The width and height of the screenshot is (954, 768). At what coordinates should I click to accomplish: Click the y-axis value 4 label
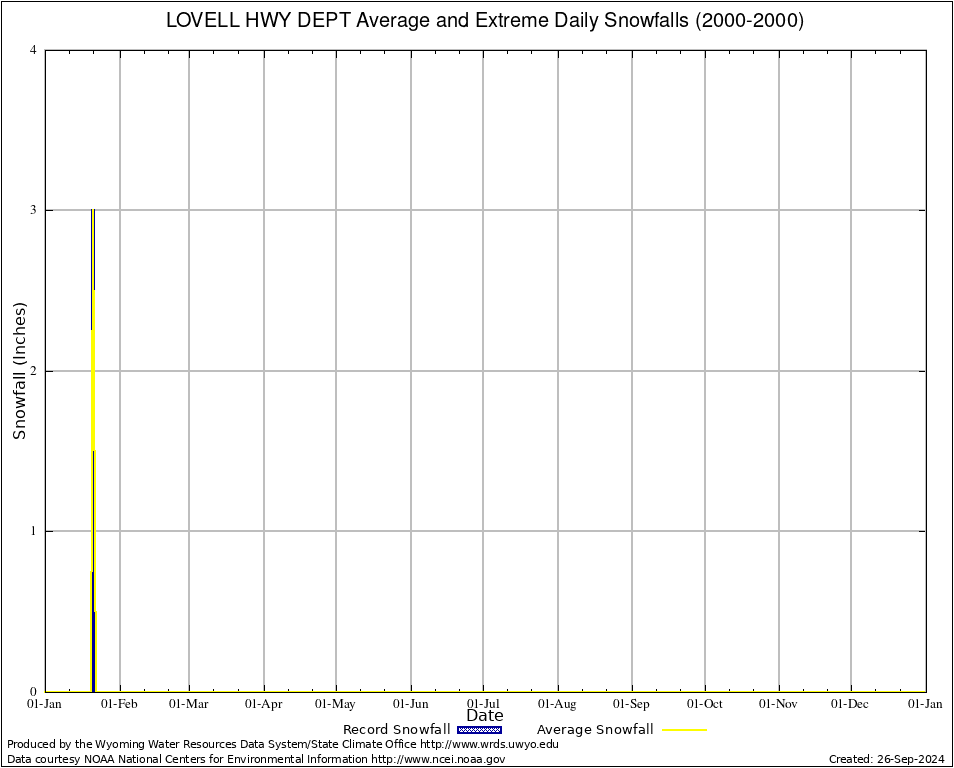34,50
